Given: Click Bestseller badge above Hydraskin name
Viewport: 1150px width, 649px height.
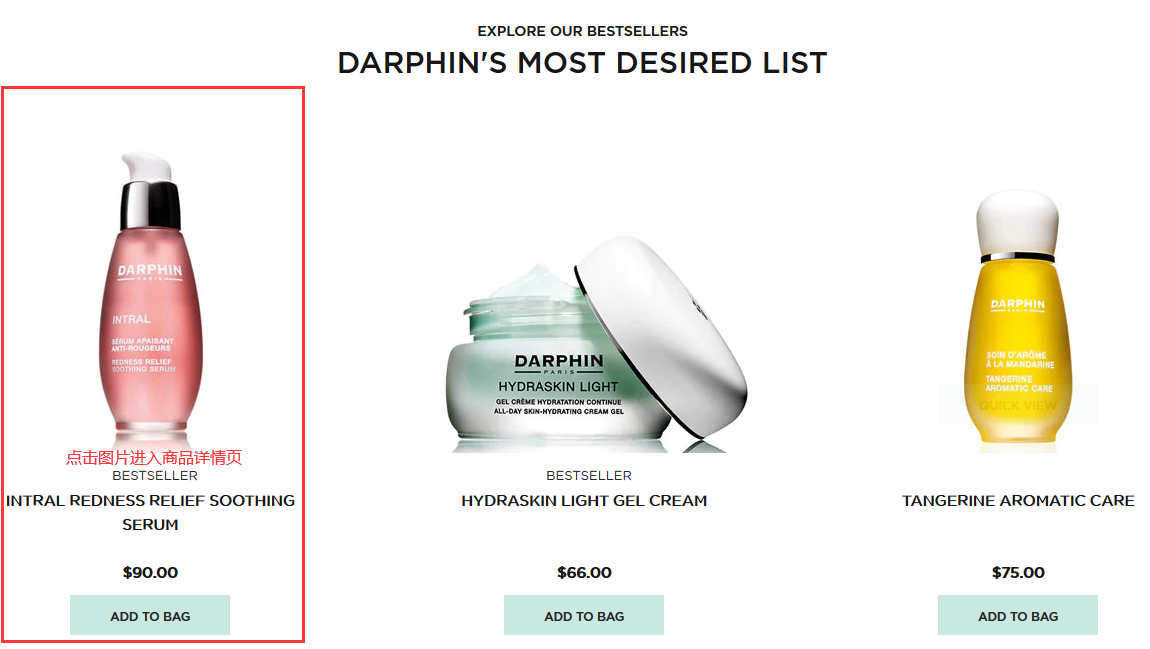Looking at the screenshot, I should (589, 476).
